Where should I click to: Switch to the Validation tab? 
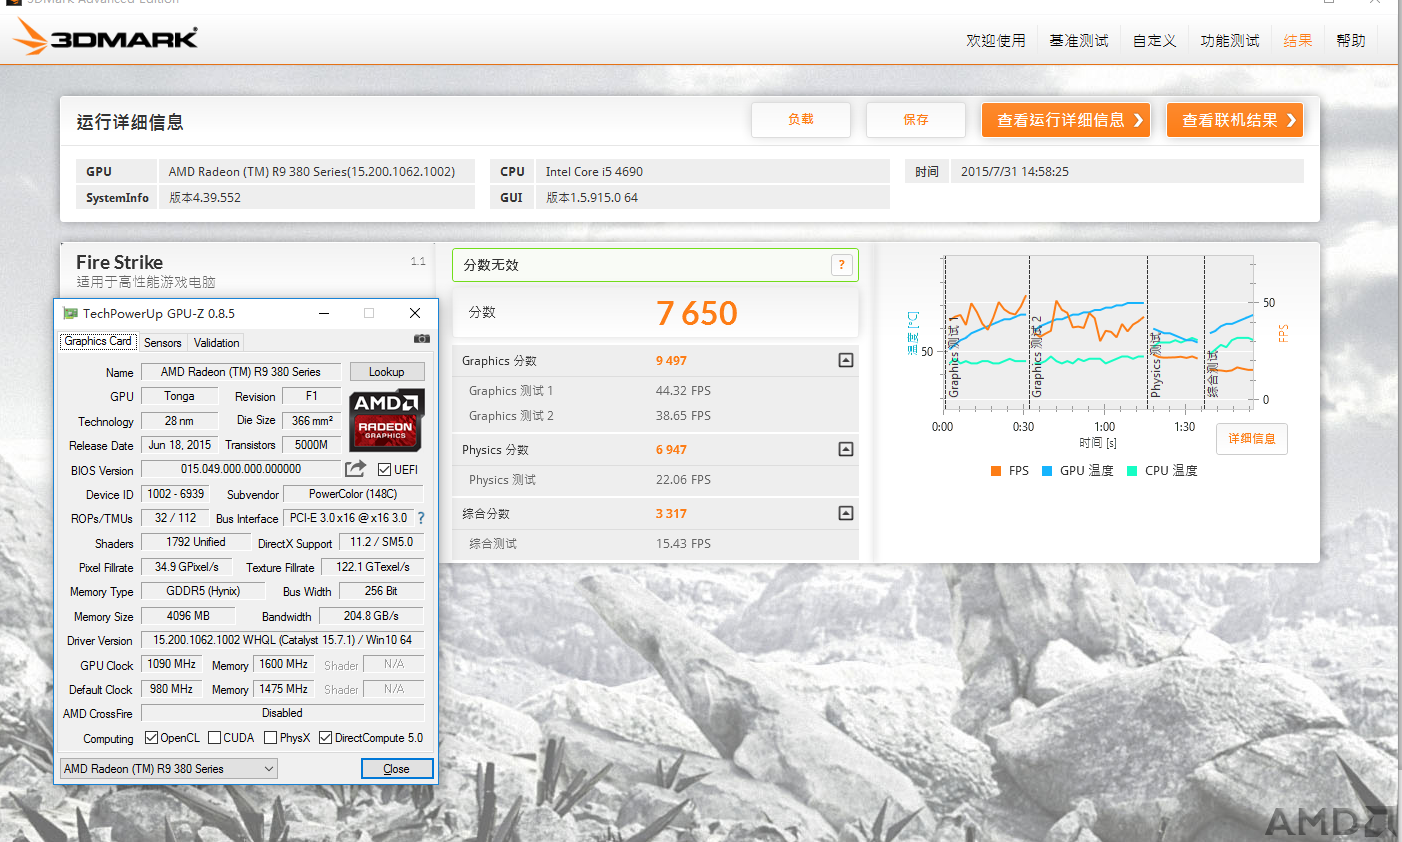216,342
